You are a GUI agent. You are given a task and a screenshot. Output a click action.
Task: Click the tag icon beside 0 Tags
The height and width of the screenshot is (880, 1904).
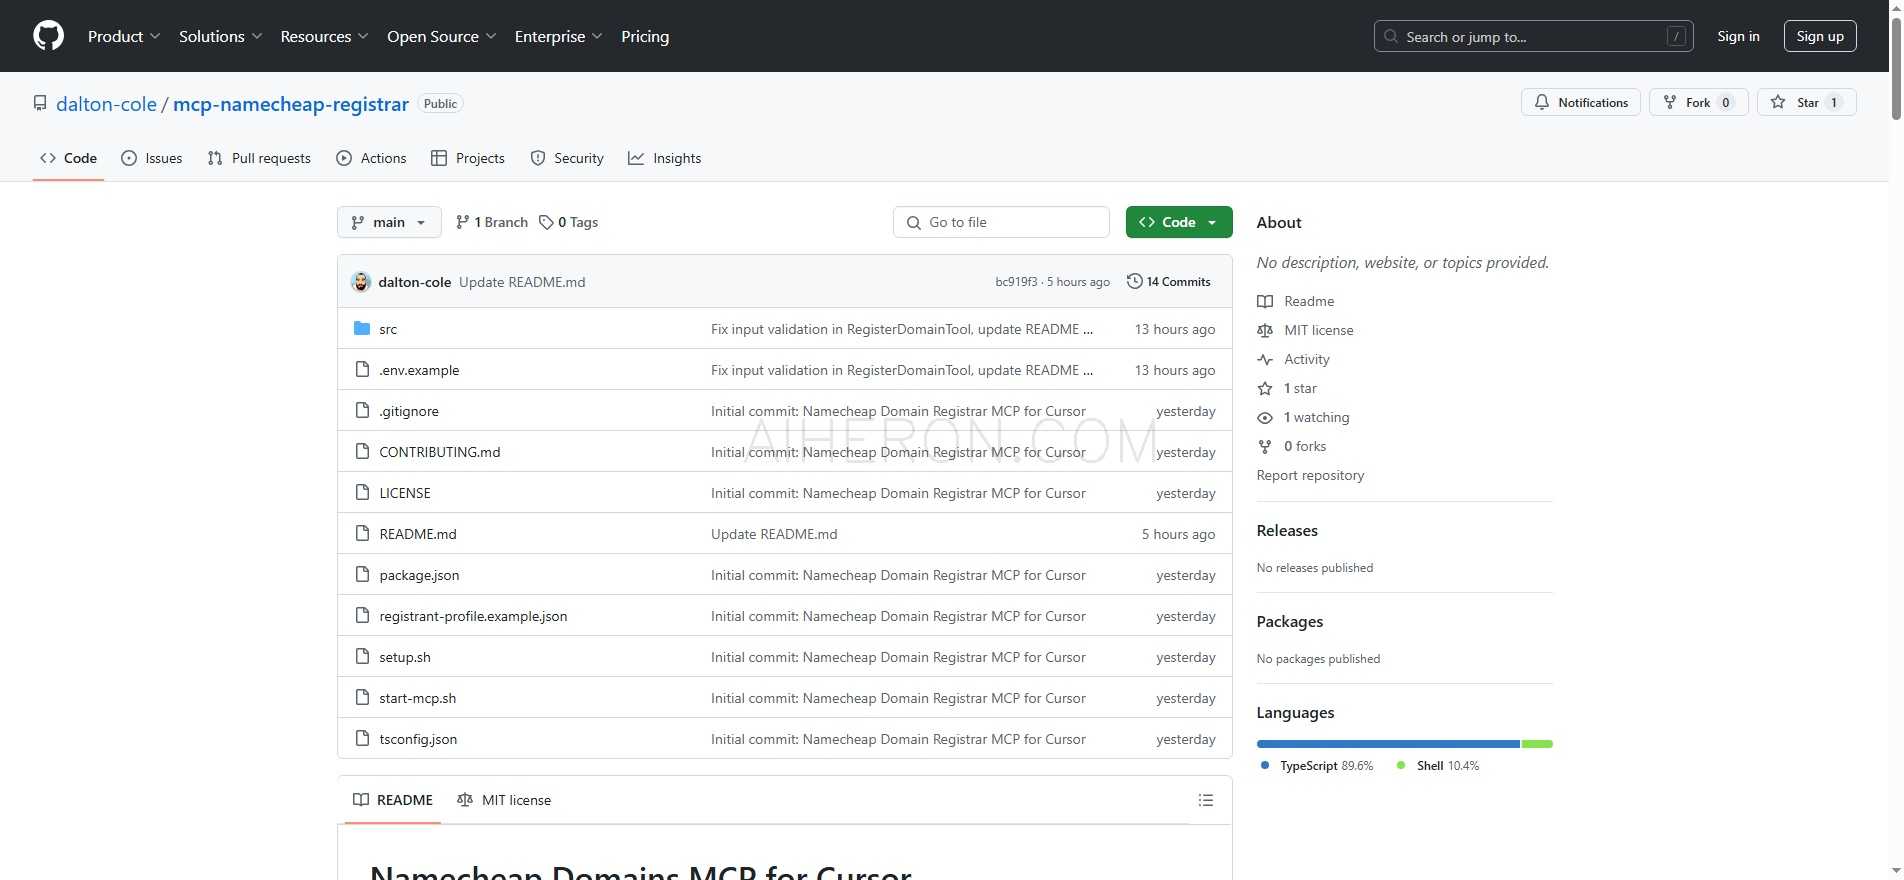[x=546, y=222]
